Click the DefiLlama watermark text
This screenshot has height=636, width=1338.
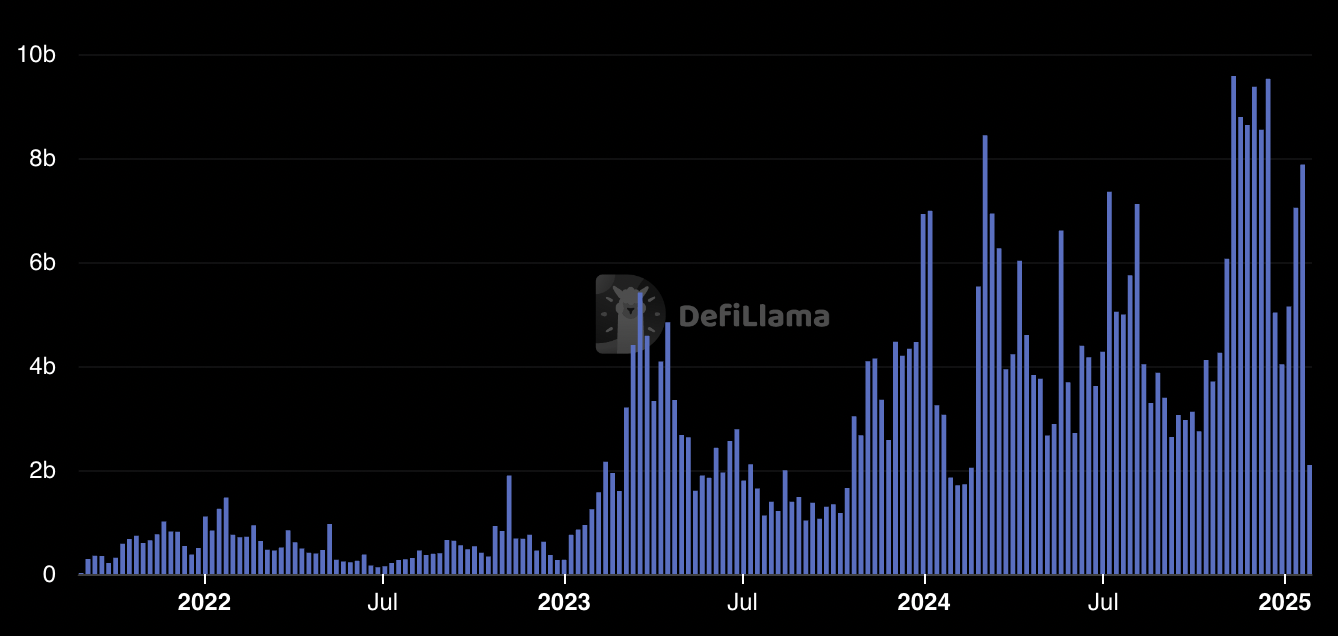point(754,317)
